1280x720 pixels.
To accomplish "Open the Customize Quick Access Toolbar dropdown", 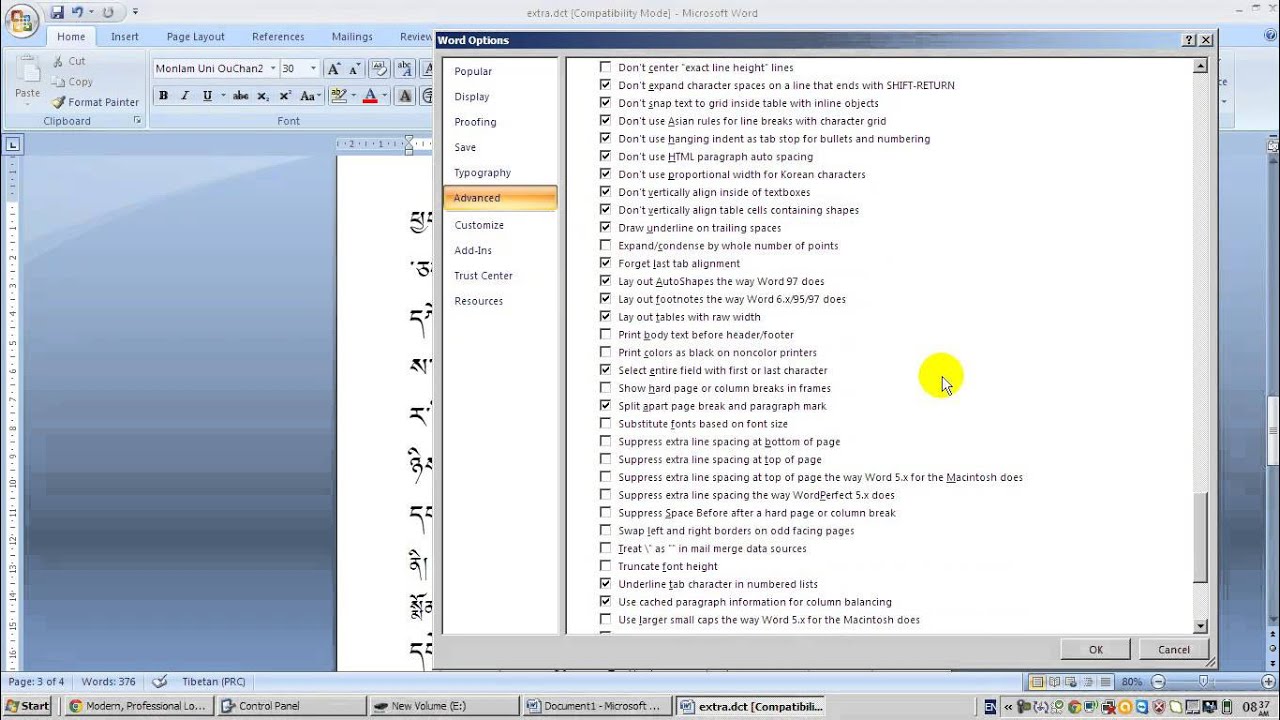I will [136, 12].
